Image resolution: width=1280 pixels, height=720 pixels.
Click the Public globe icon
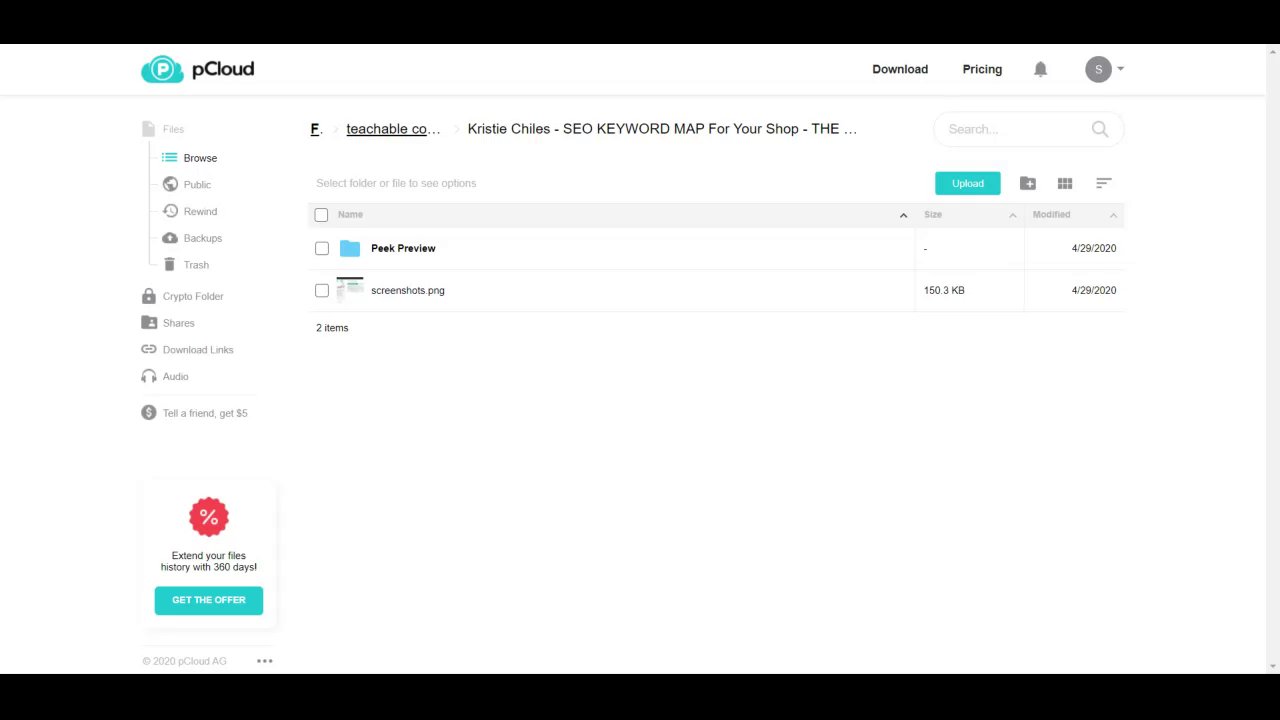170,184
